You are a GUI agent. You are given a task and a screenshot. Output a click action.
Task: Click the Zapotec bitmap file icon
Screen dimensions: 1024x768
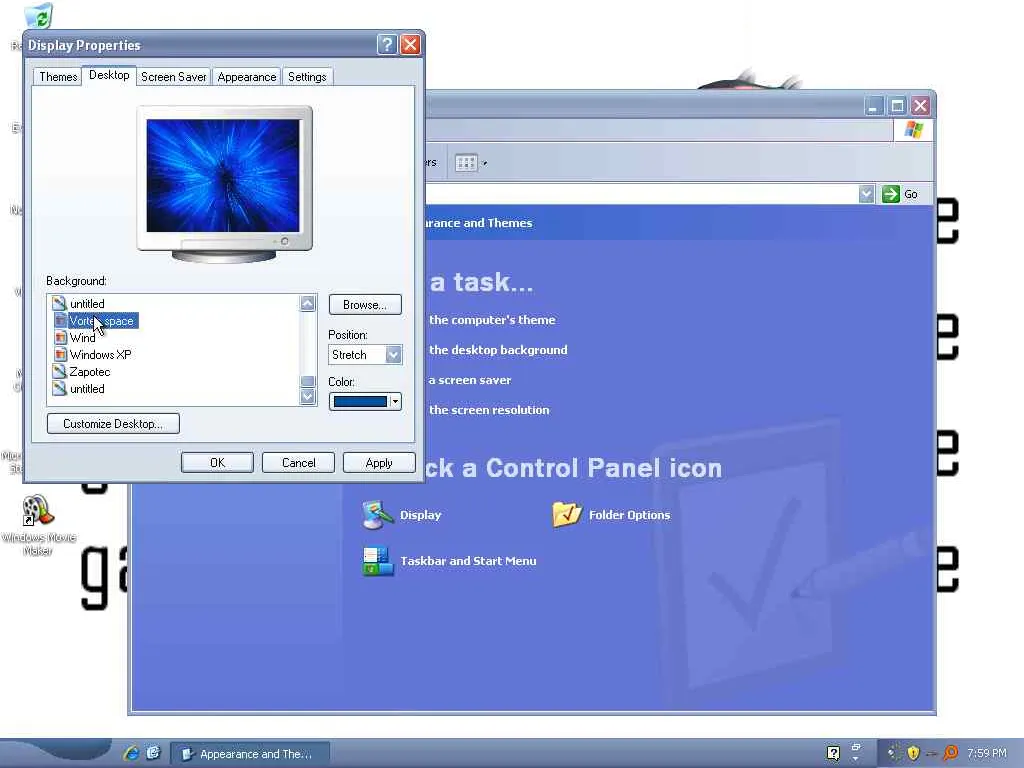click(59, 372)
